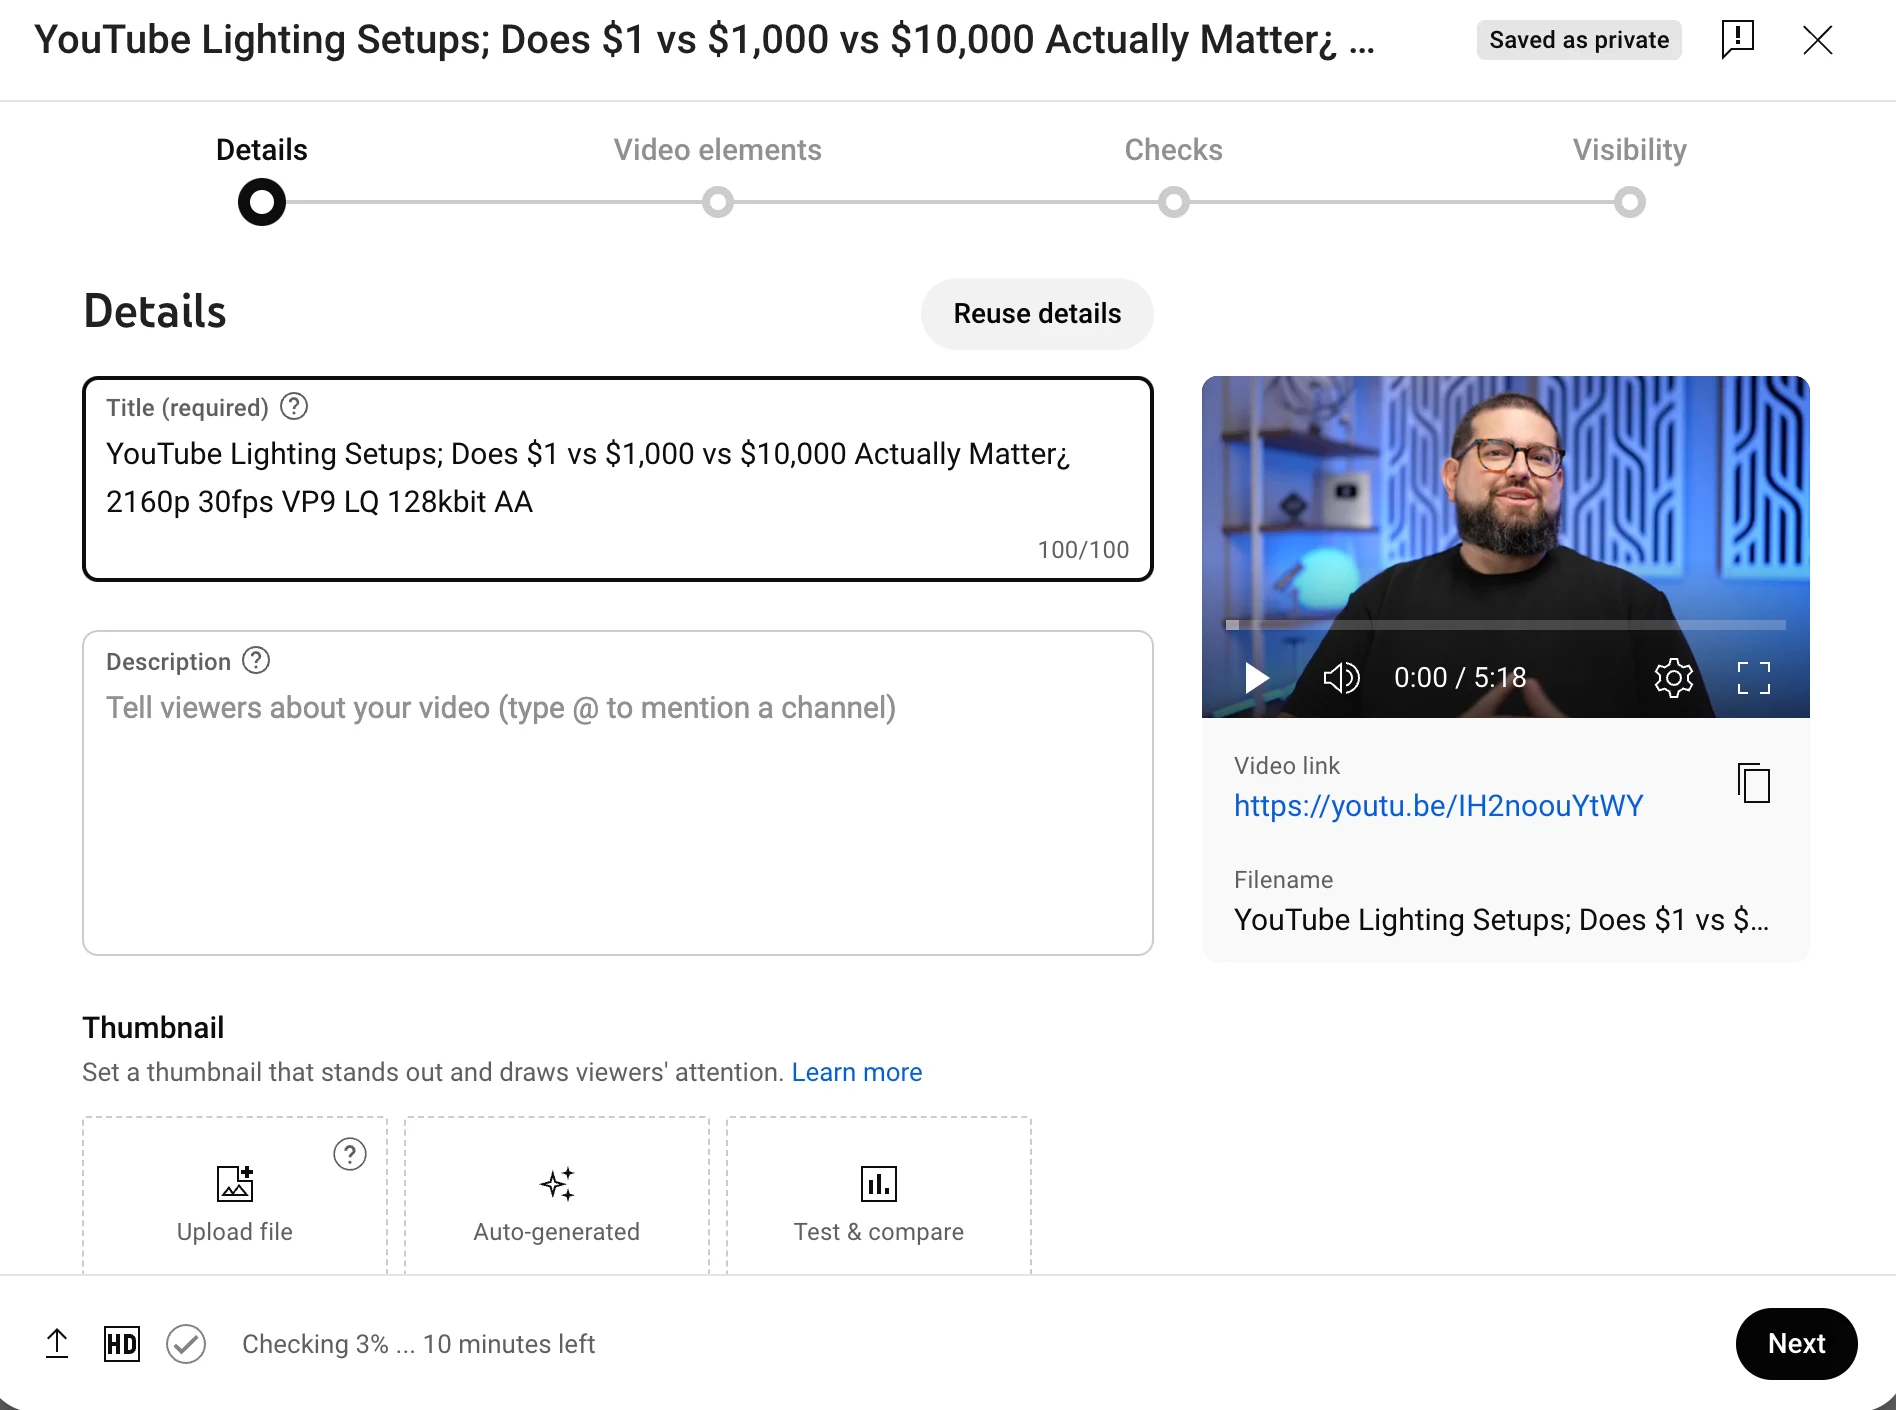Click the upload status arrow icon
This screenshot has width=1896, height=1410.
[57, 1344]
